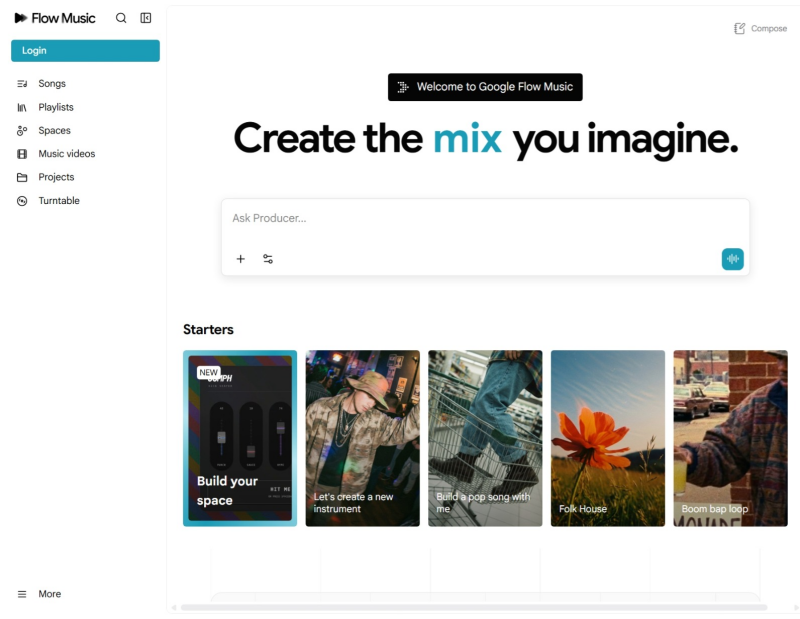Open search with the magnifier icon

121,18
